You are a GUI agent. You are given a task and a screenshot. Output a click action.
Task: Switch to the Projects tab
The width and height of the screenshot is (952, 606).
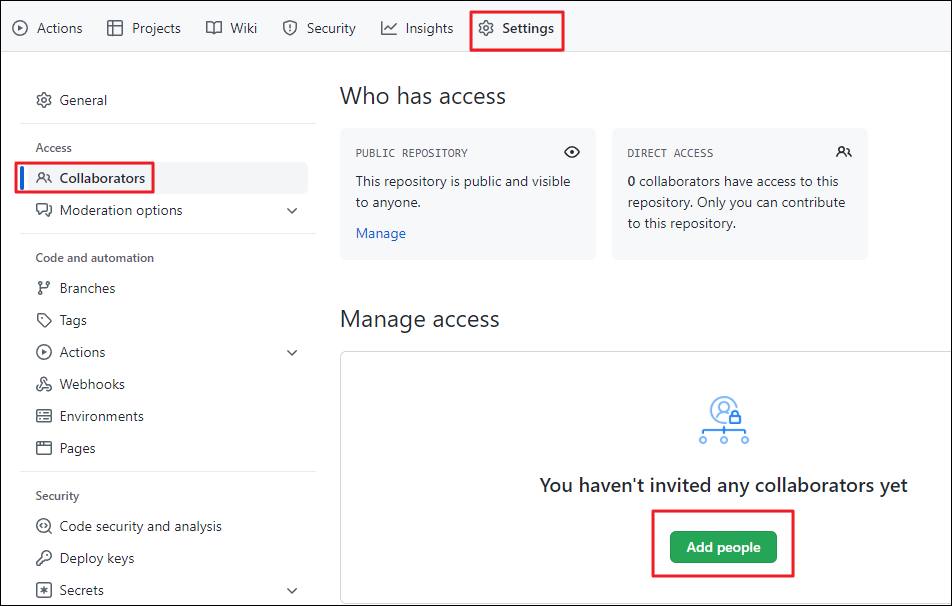[x=144, y=28]
